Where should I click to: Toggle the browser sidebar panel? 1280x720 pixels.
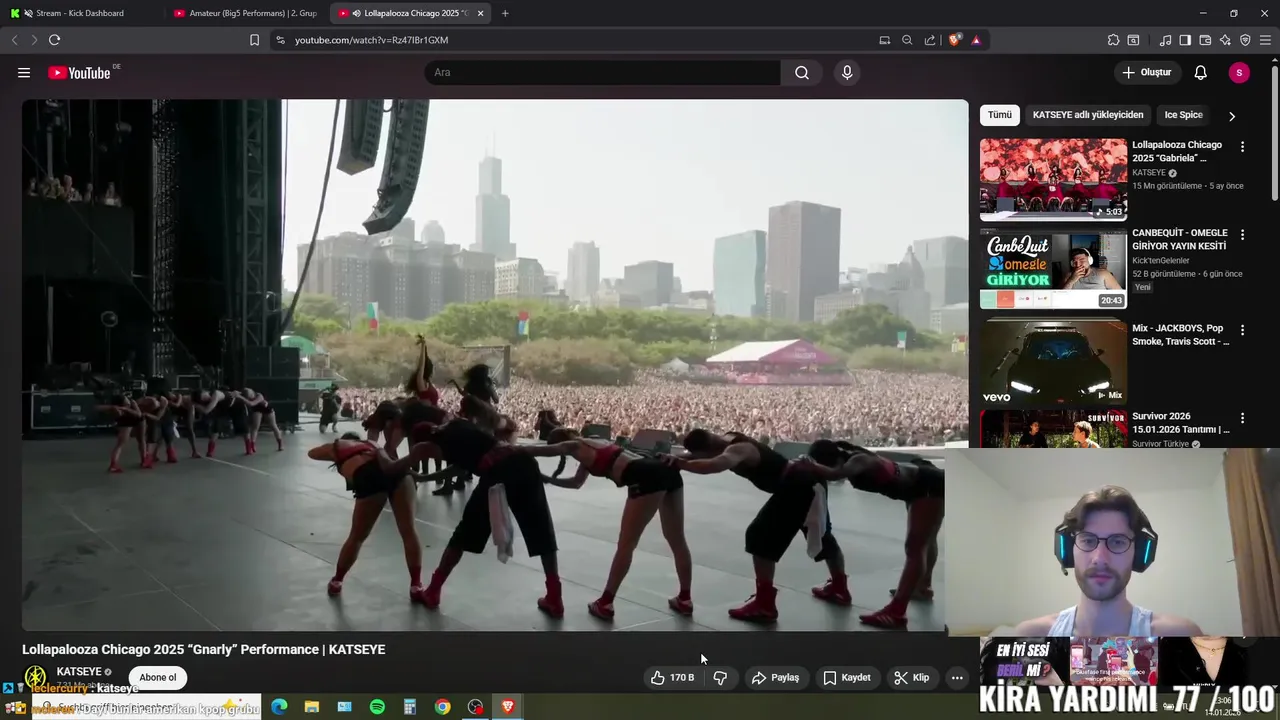1185,40
